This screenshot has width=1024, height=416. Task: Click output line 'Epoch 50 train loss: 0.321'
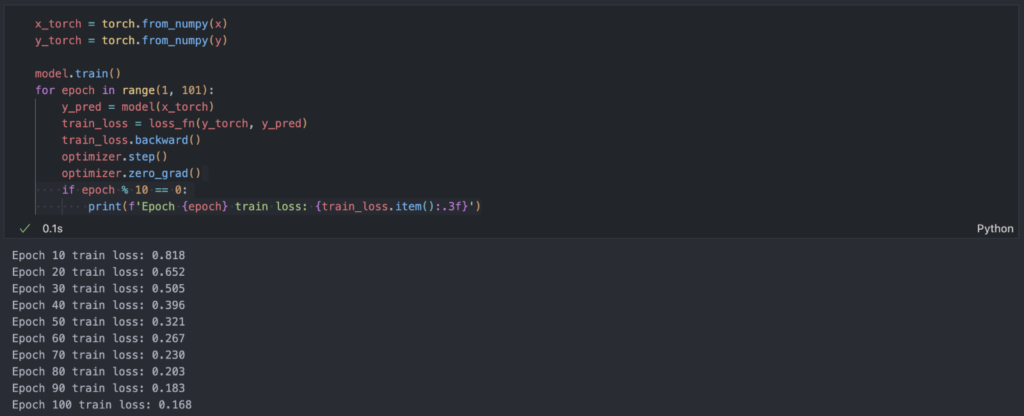tap(99, 322)
